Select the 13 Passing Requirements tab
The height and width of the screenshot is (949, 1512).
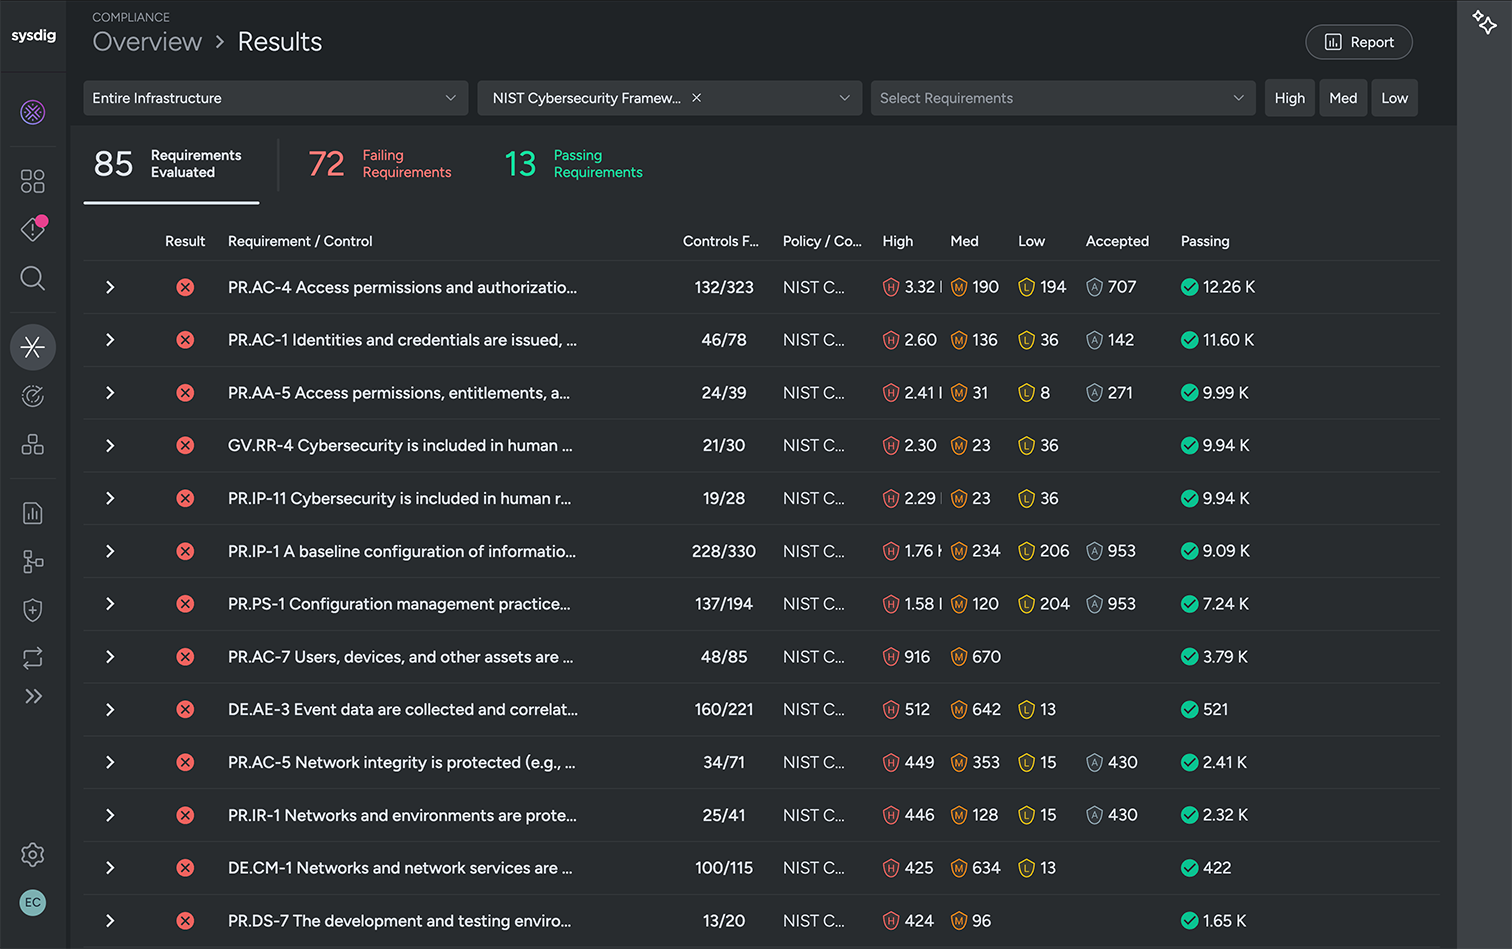(574, 164)
